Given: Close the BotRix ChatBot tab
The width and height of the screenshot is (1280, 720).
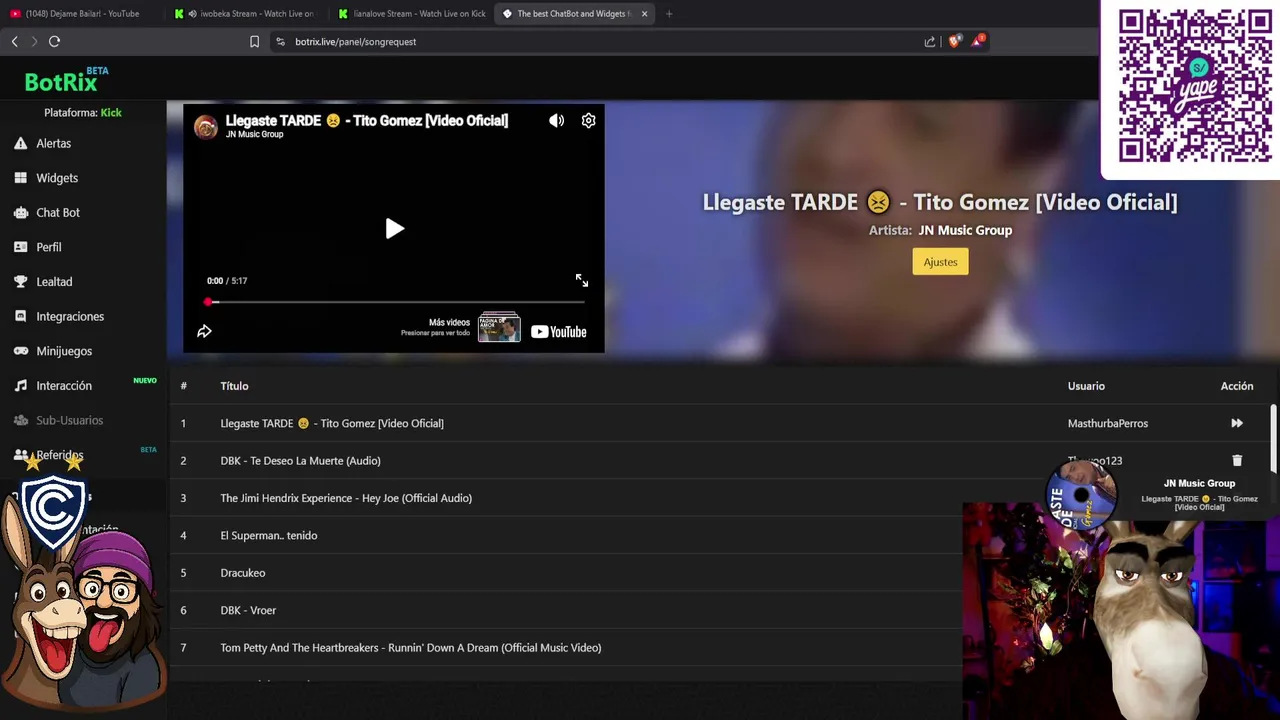Looking at the screenshot, I should coord(644,14).
